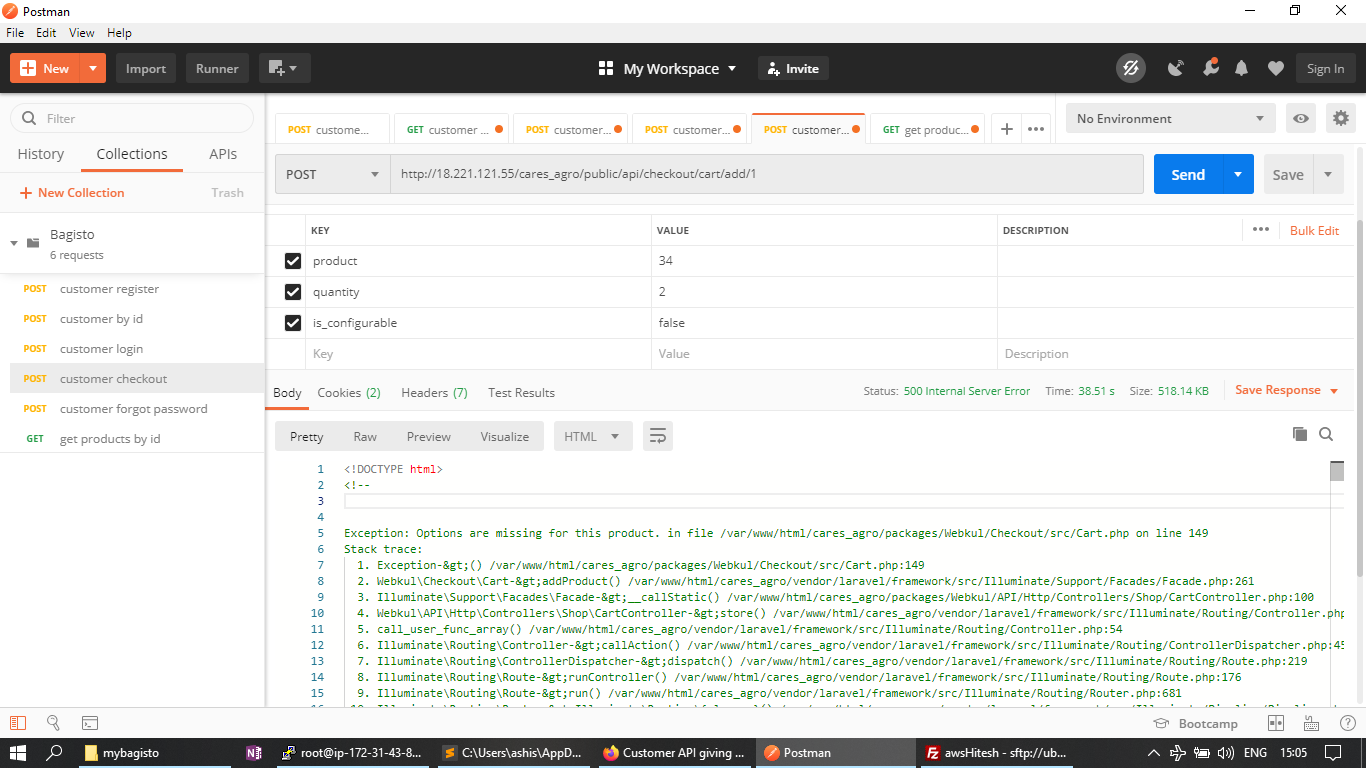Open the HTML format dropdown
The width and height of the screenshot is (1366, 768).
pos(593,436)
